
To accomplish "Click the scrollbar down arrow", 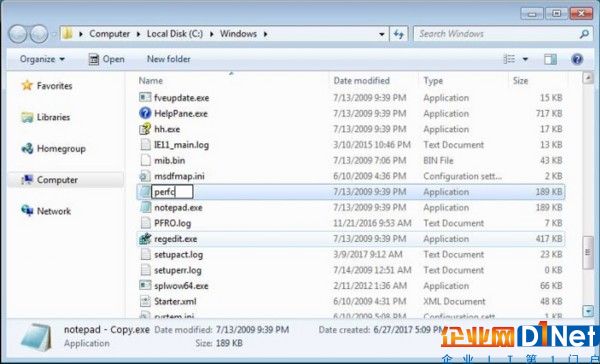I will click(587, 311).
